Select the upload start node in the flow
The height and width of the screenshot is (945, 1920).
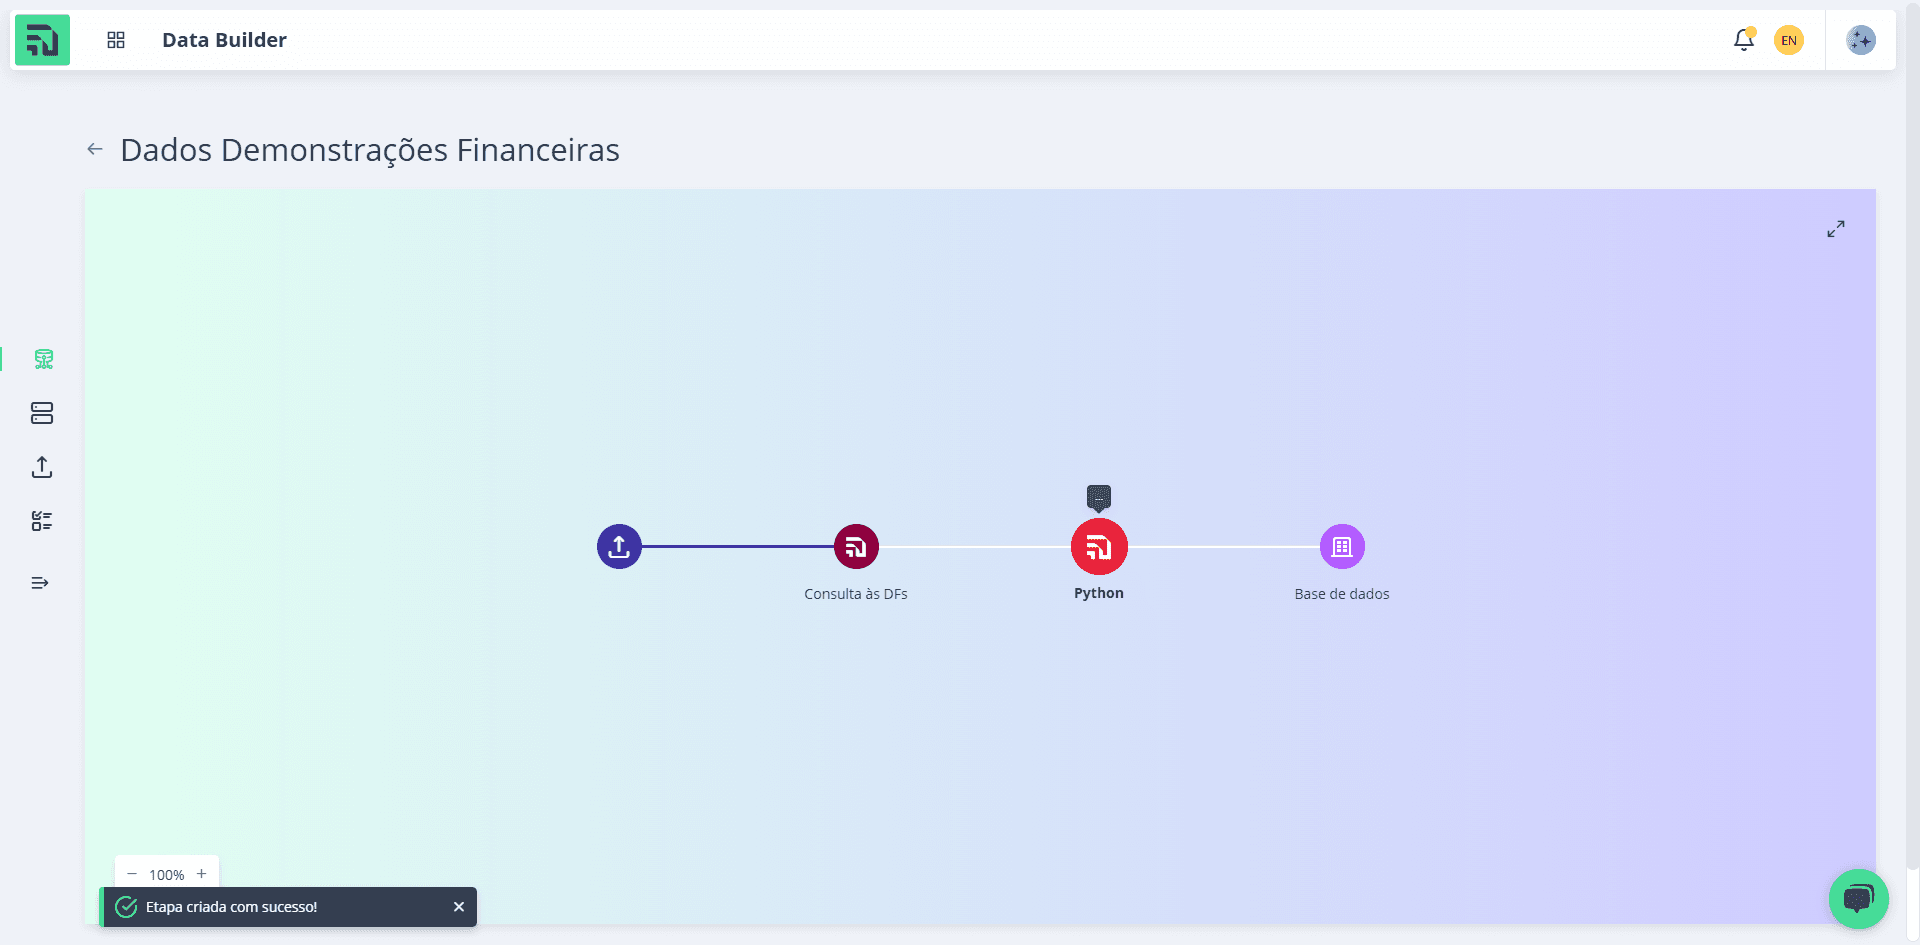click(619, 547)
